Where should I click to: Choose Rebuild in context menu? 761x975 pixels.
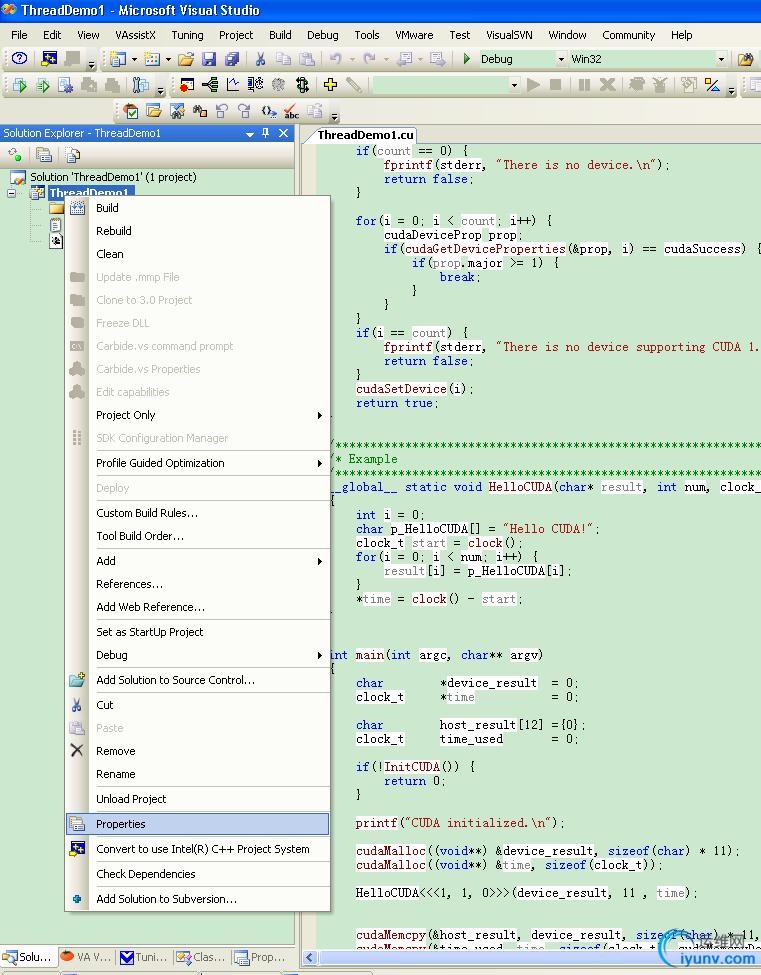pos(197,231)
